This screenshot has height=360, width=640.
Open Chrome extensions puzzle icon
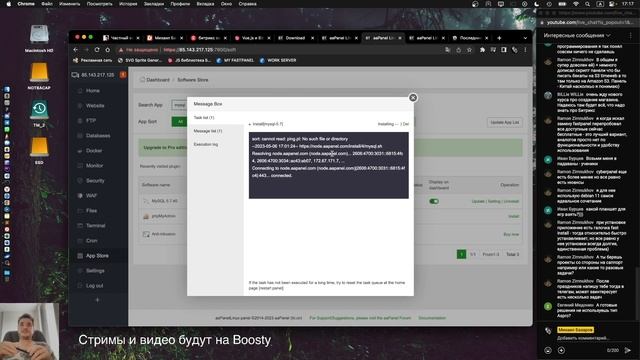tap(482, 50)
